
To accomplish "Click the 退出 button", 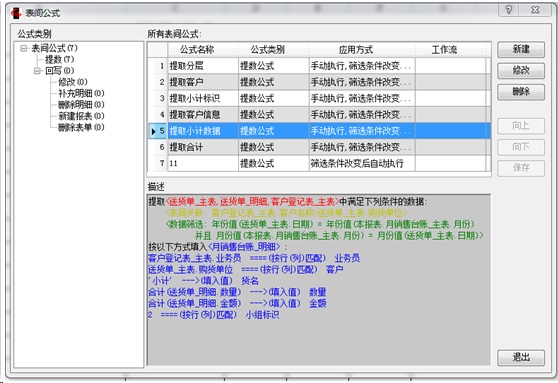I will (521, 357).
